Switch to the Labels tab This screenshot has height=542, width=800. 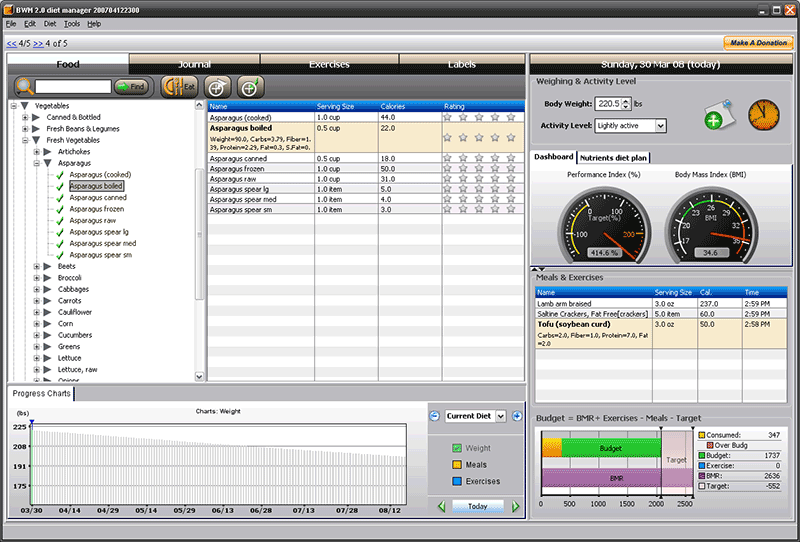coord(462,64)
